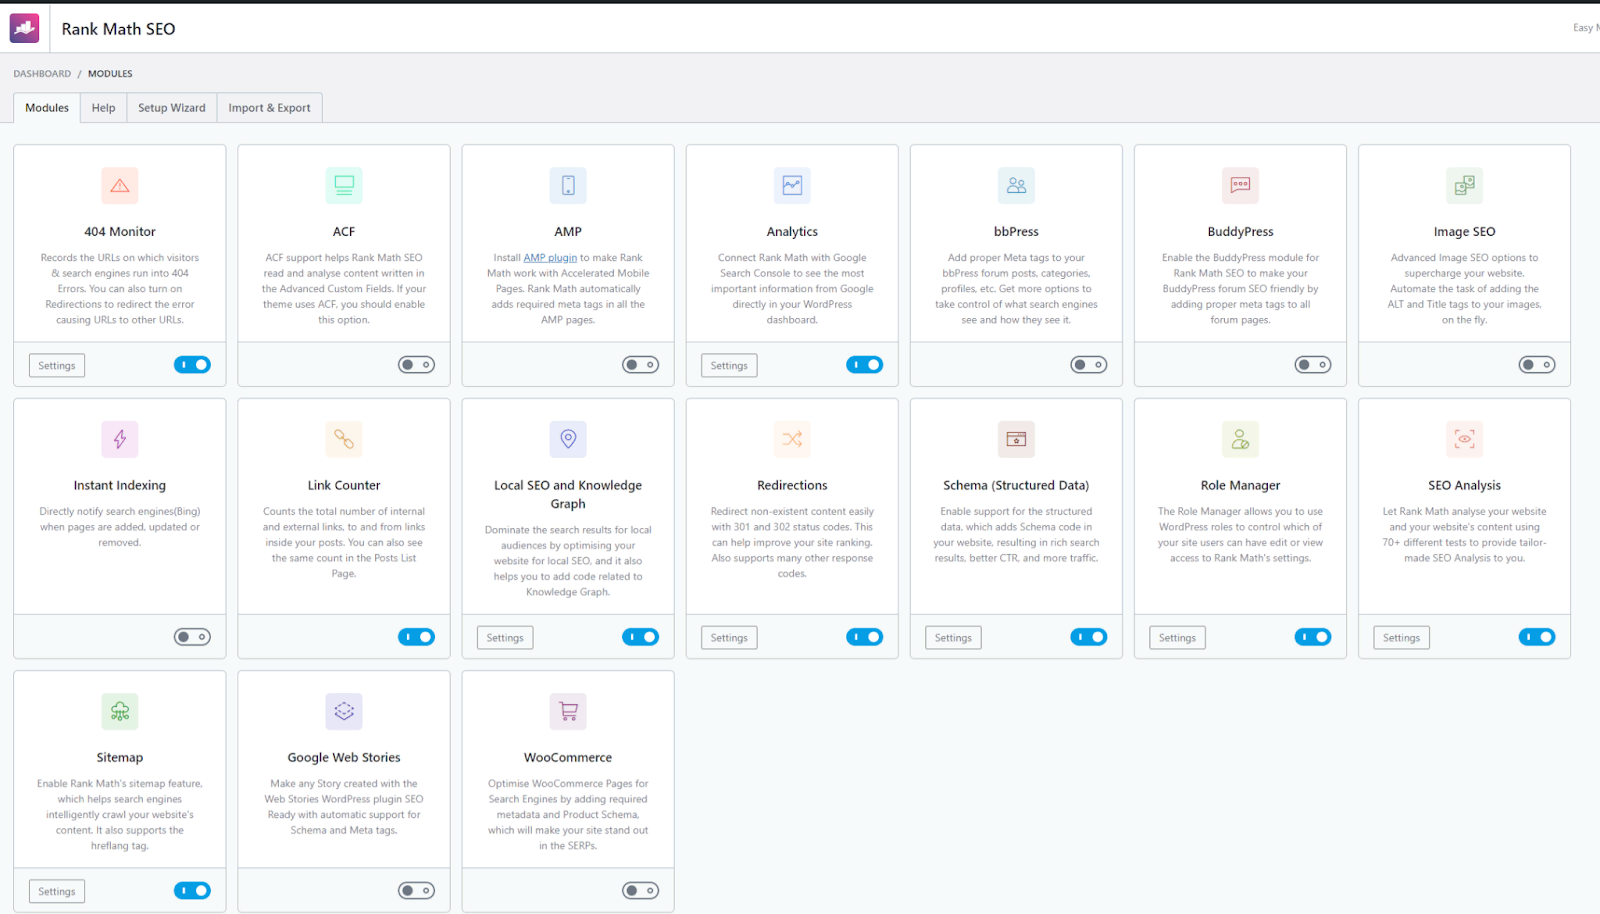Click the 404 Monitor warning icon

coord(120,185)
